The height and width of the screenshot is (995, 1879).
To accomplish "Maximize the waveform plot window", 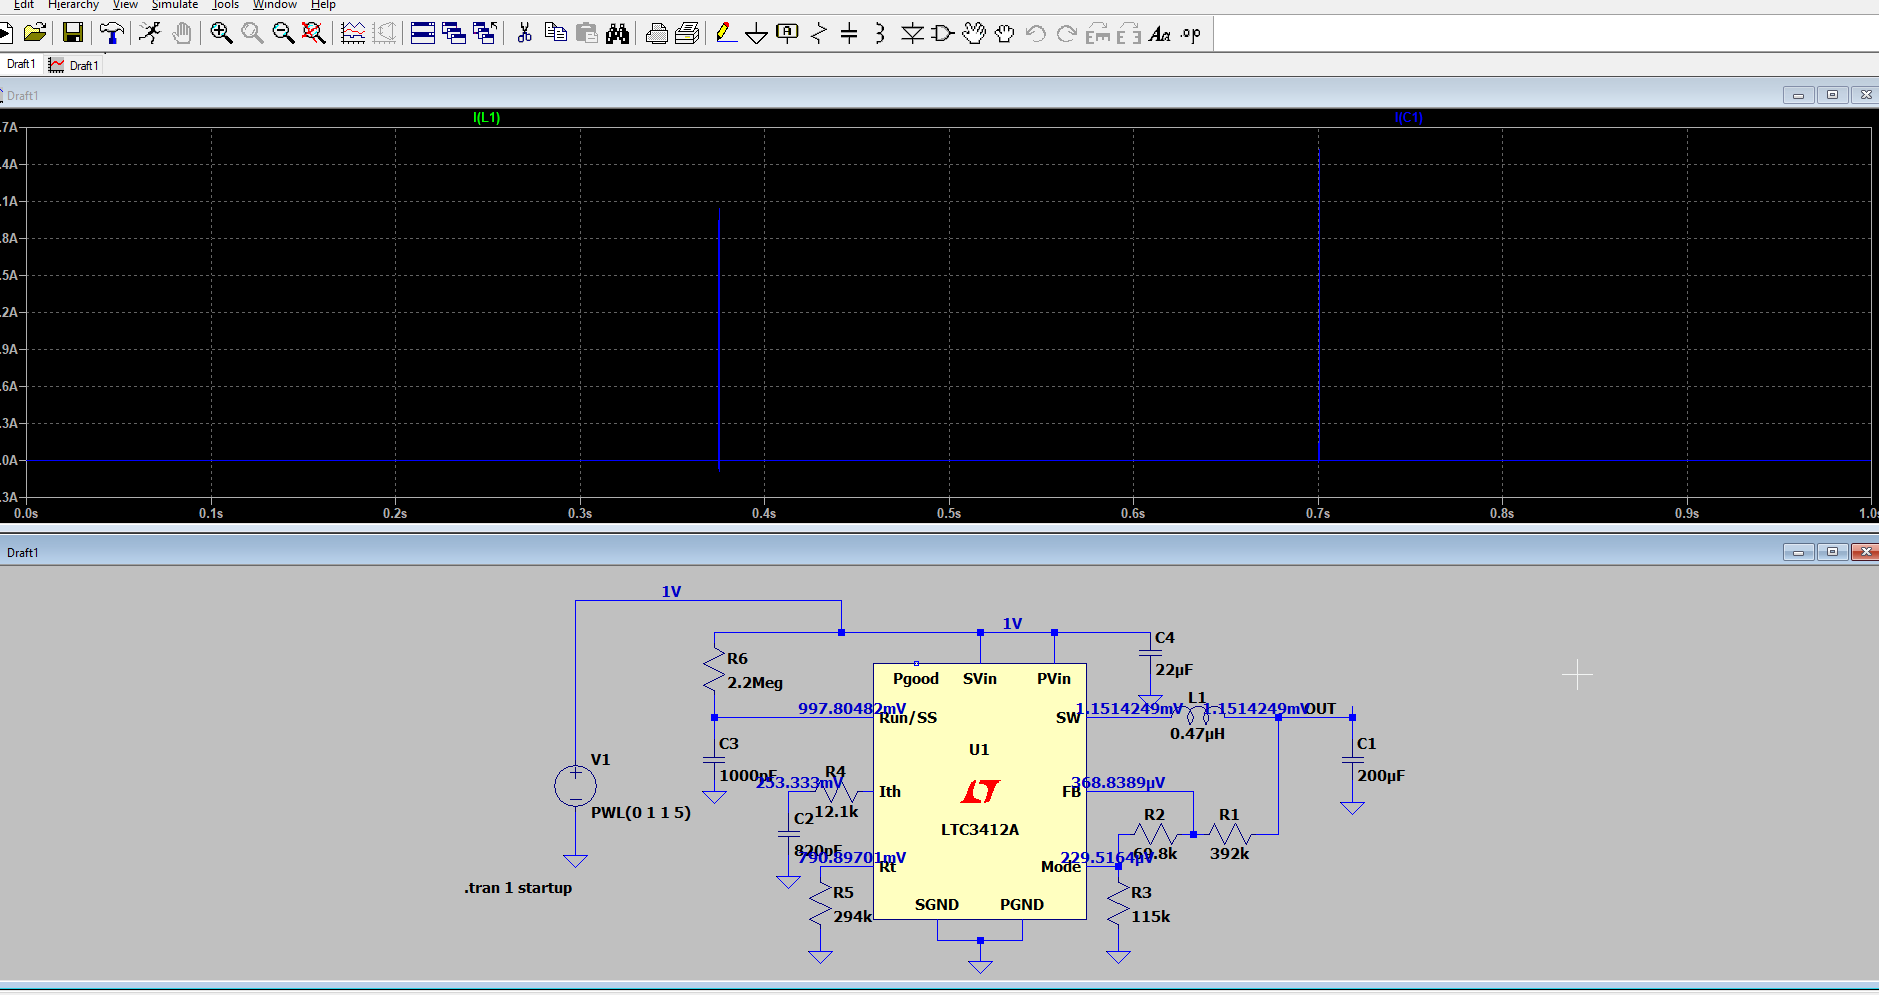I will click(x=1832, y=95).
